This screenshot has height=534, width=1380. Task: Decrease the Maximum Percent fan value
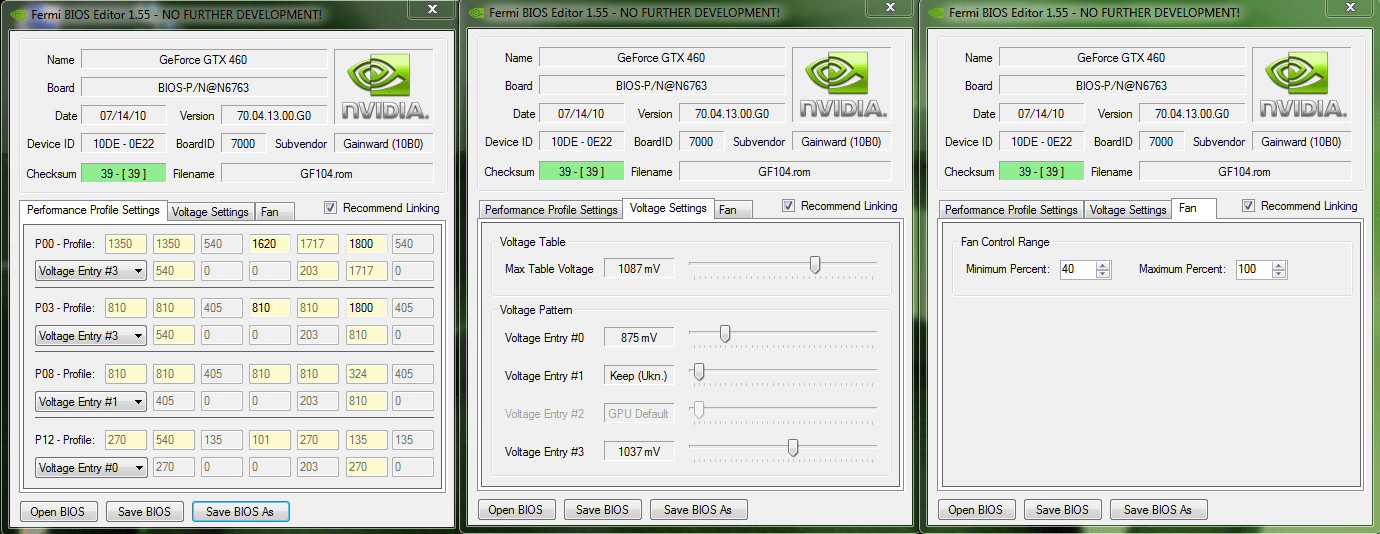1279,273
